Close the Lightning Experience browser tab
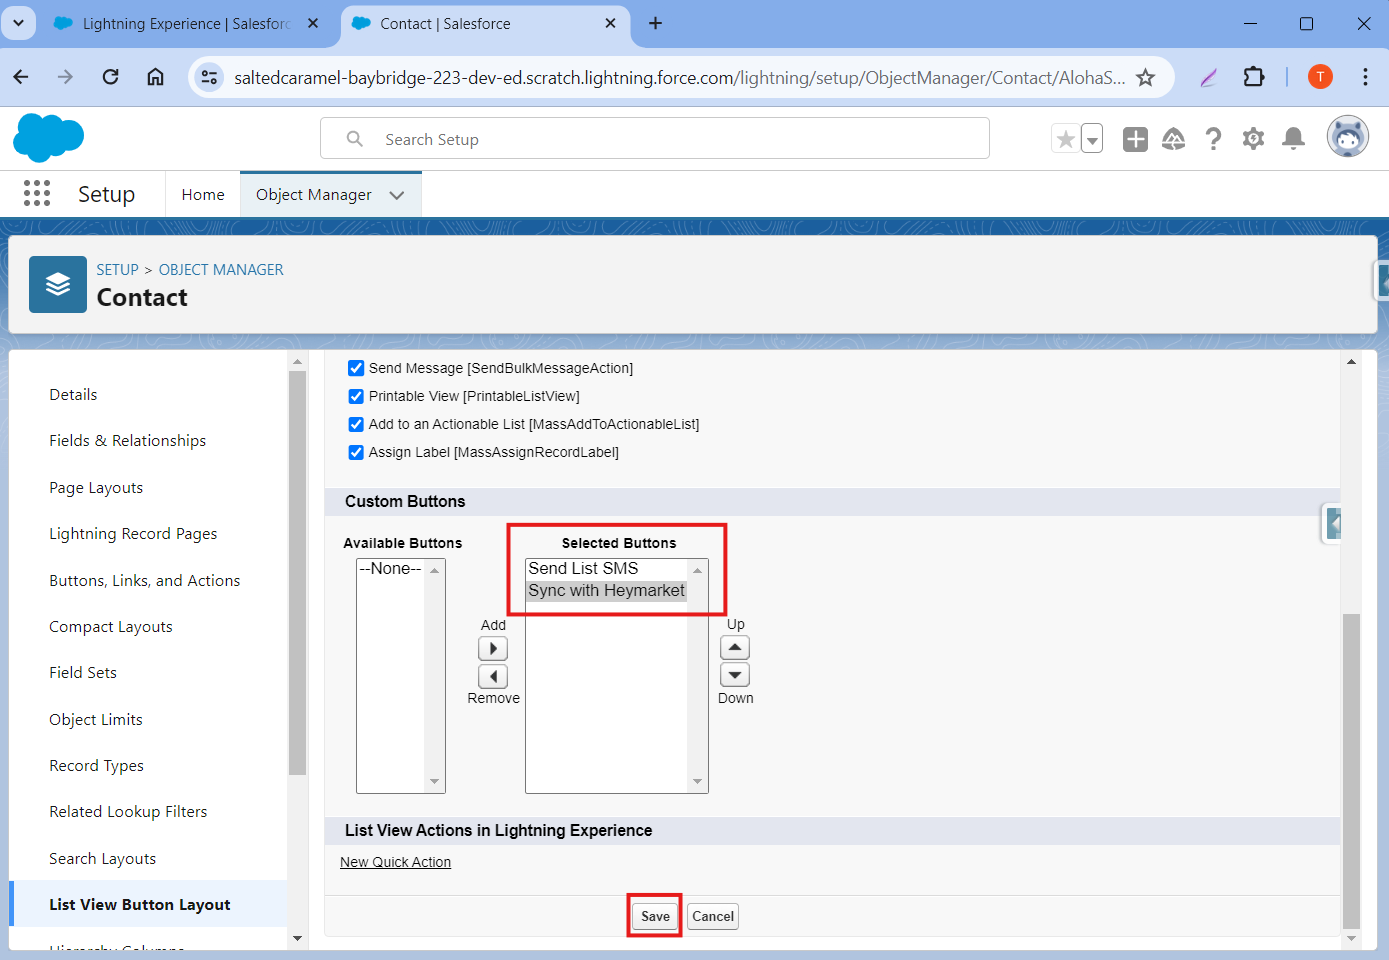1389x960 pixels. tap(313, 23)
